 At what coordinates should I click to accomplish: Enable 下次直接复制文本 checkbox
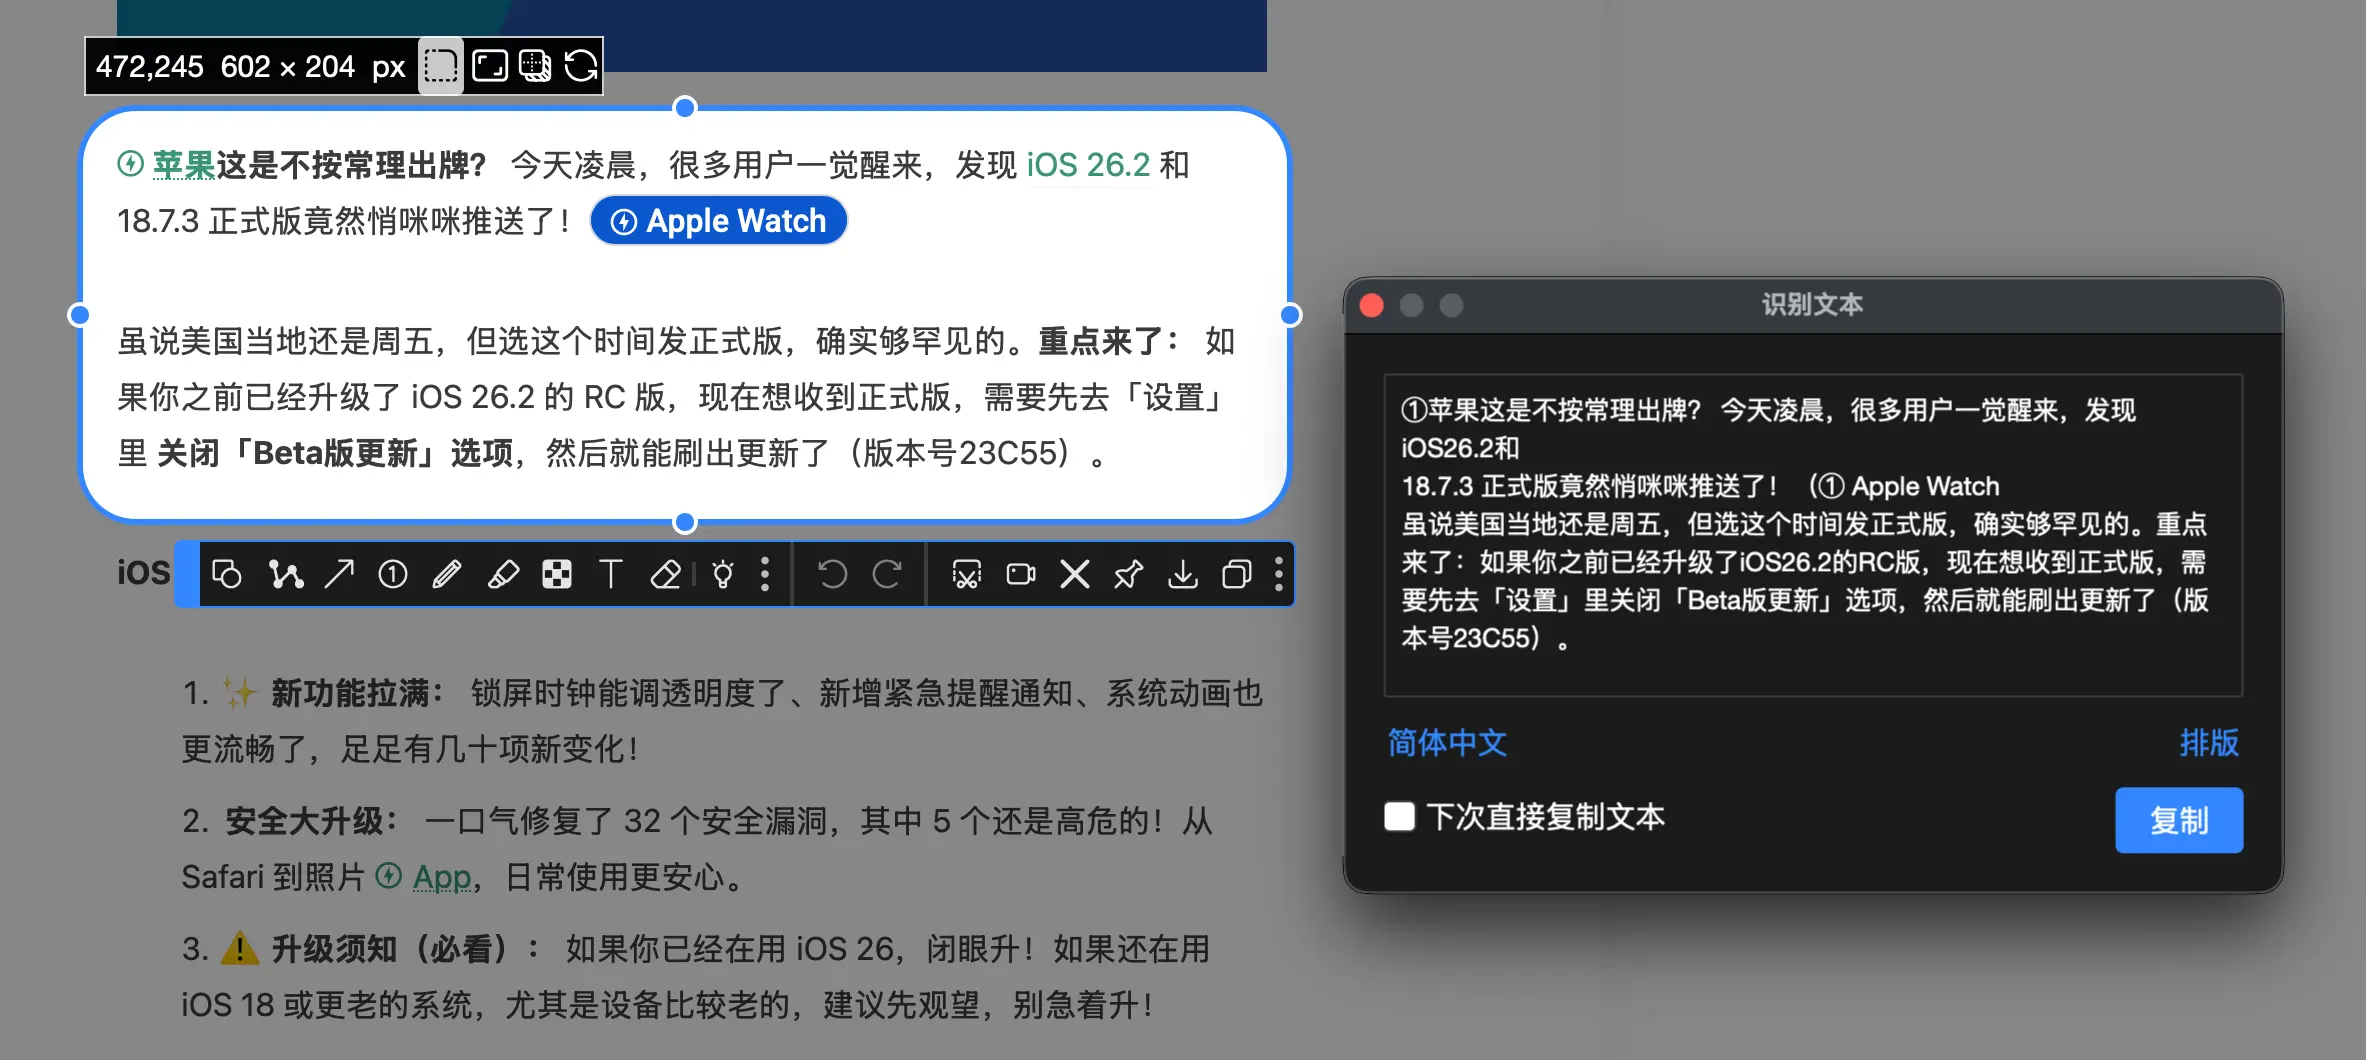(x=1399, y=816)
